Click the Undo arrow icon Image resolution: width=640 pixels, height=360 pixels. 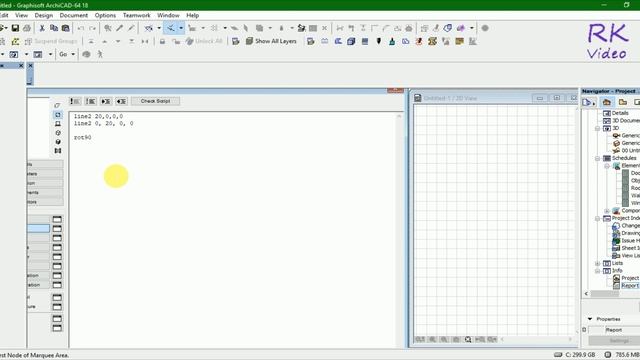[x=81, y=28]
